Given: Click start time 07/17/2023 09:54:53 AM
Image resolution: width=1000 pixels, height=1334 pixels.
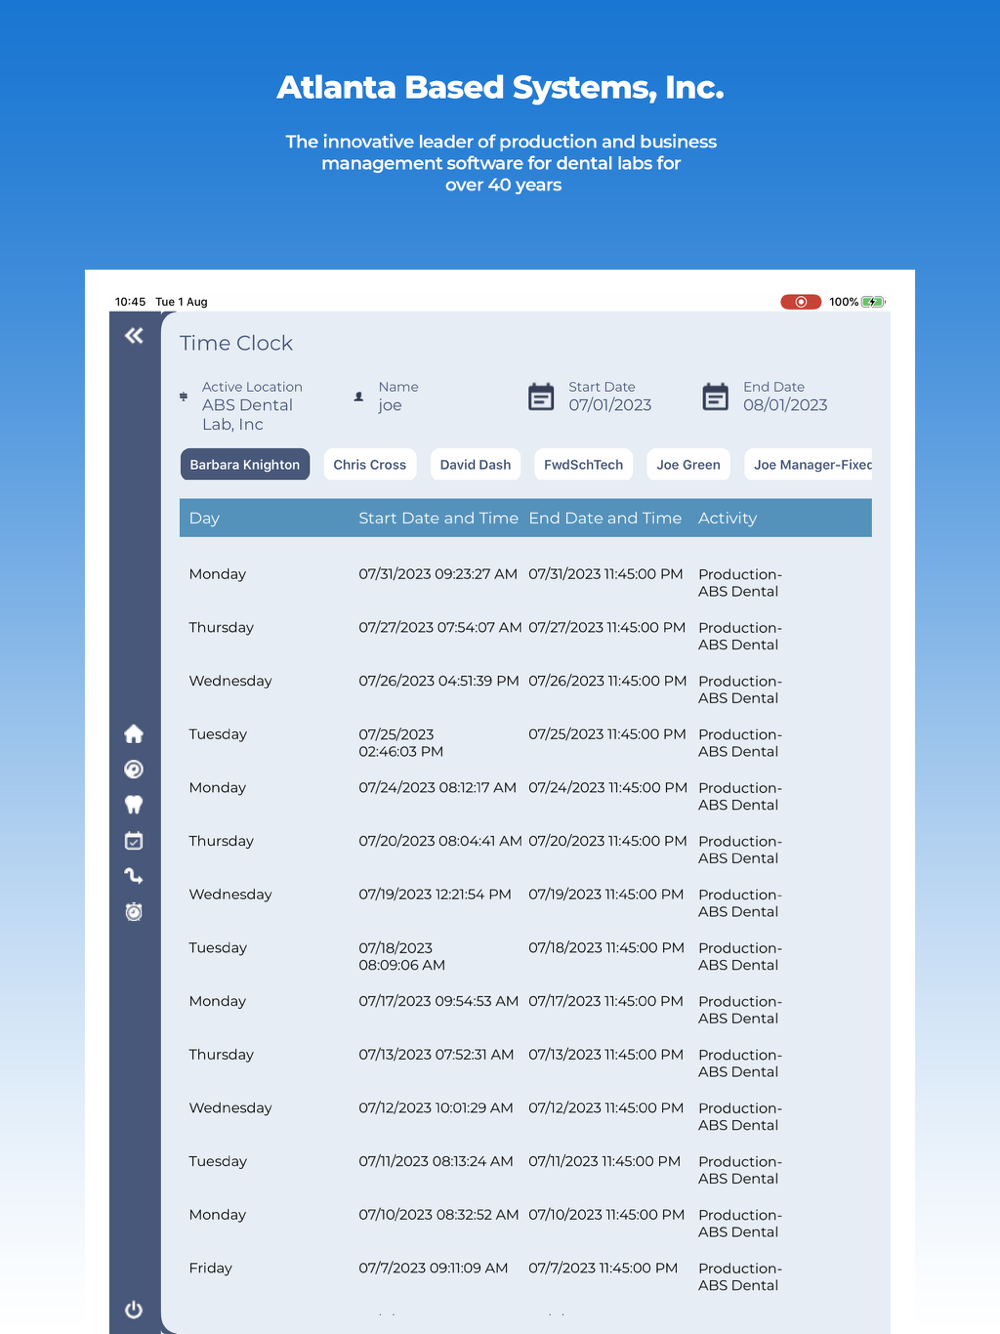Looking at the screenshot, I should pyautogui.click(x=439, y=1001).
